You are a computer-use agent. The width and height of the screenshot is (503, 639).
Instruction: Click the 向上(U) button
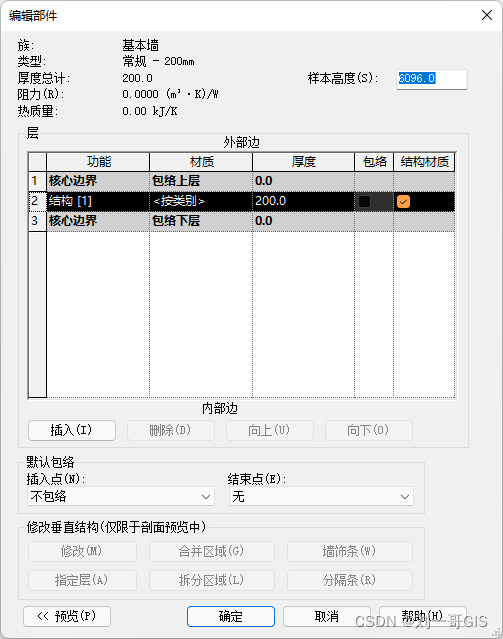[270, 430]
